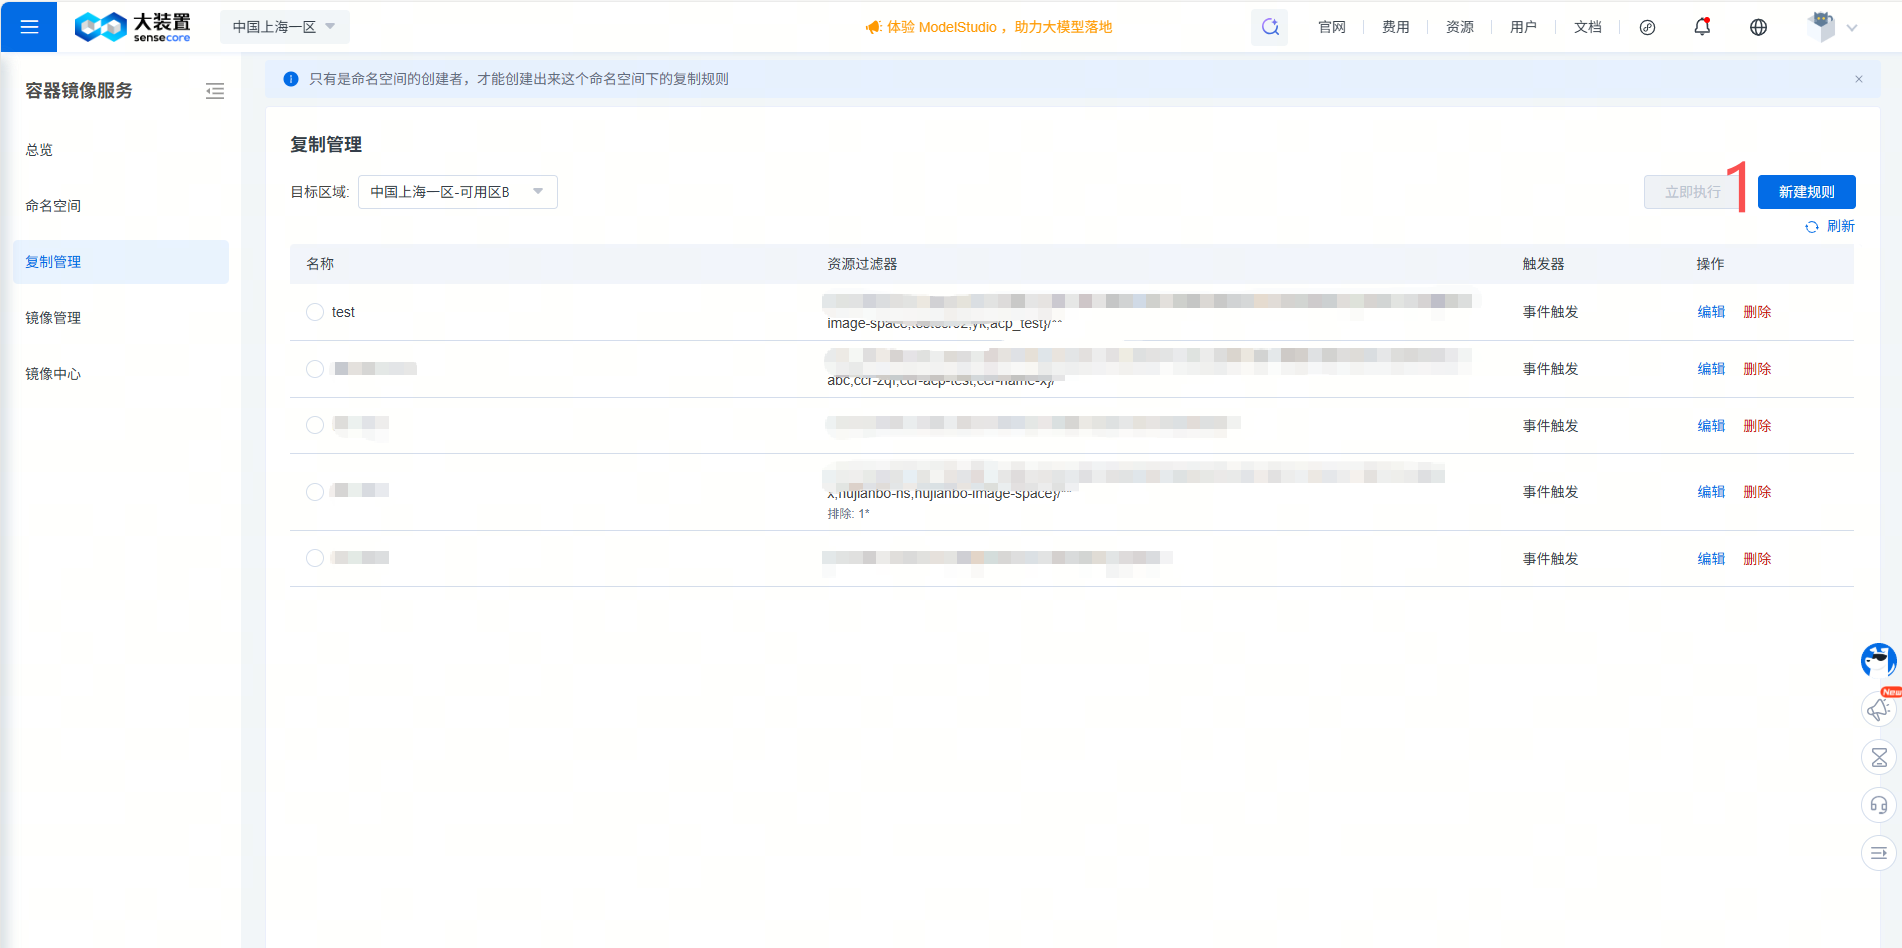Click 编辑 for the test rule
The image size is (1902, 948).
1711,312
